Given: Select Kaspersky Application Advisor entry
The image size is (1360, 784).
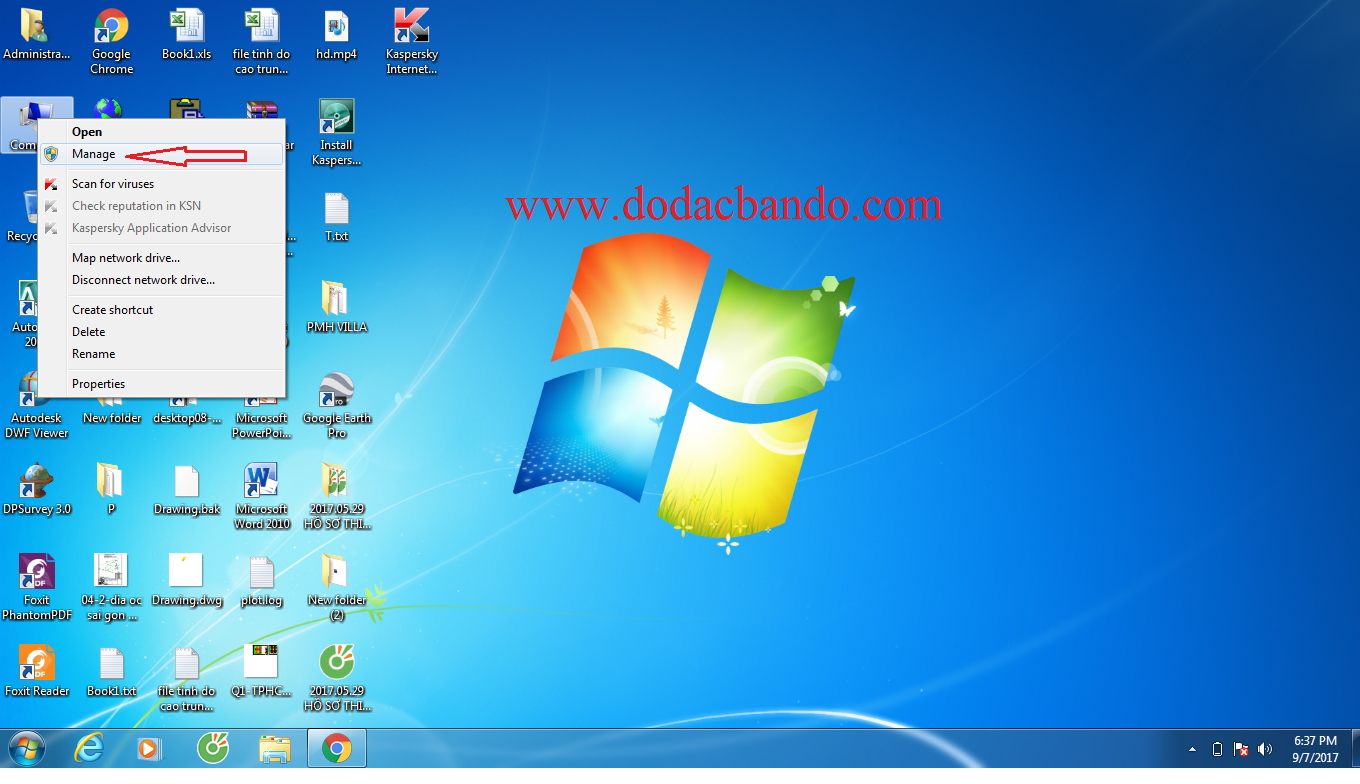Looking at the screenshot, I should point(162,228).
